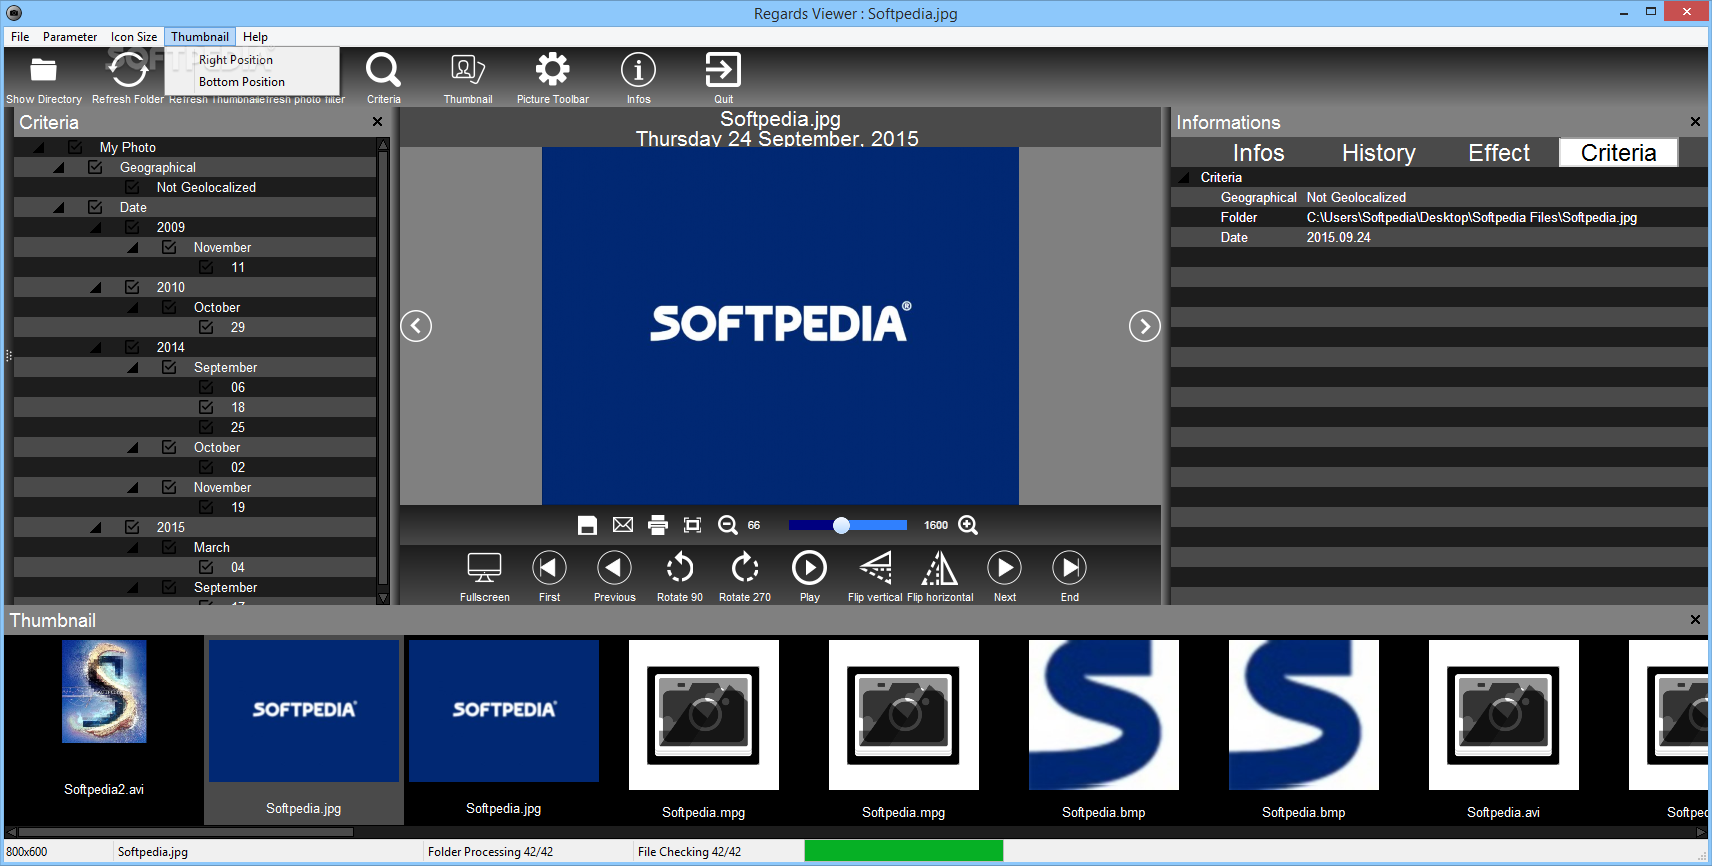The height and width of the screenshot is (866, 1712).
Task: Toggle the Thumbnail toolbar icon
Action: click(468, 70)
